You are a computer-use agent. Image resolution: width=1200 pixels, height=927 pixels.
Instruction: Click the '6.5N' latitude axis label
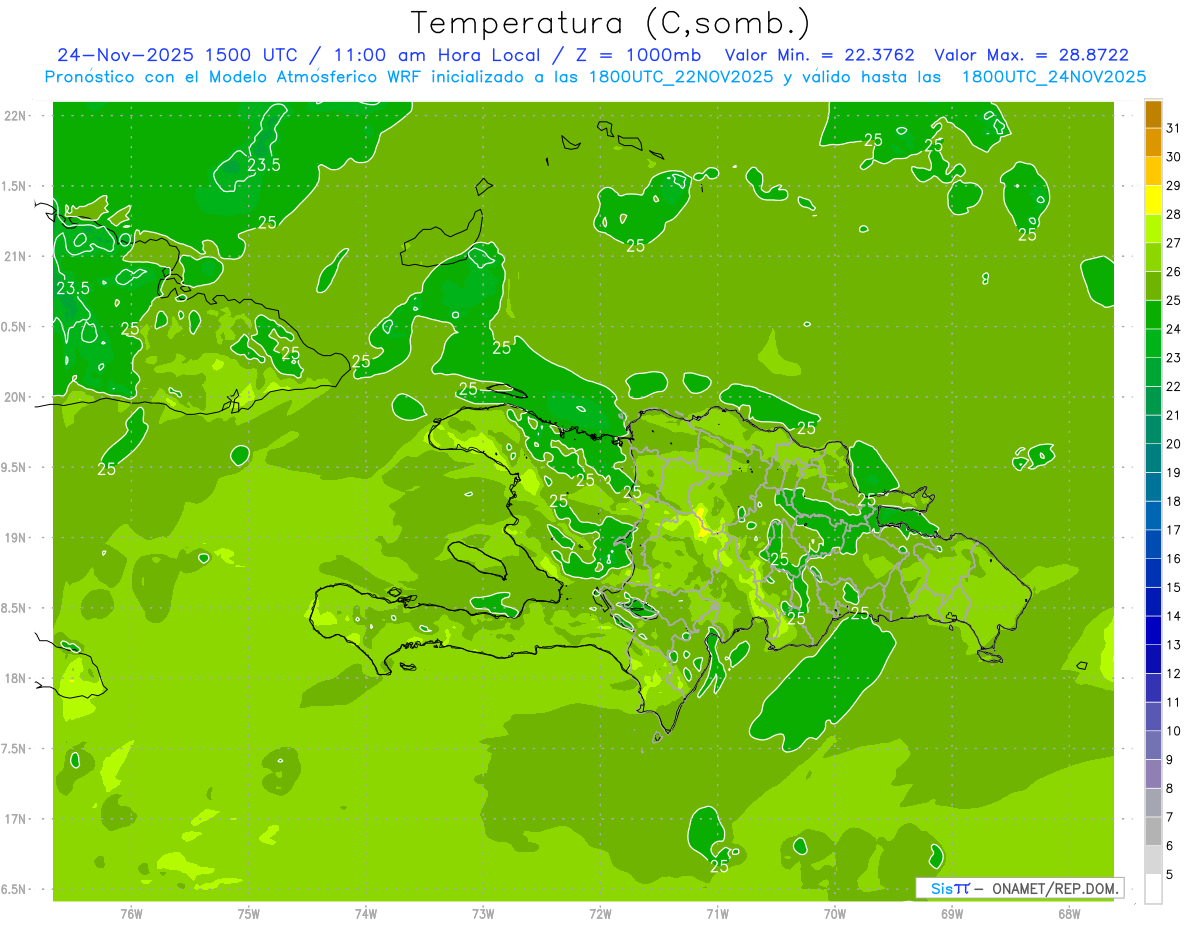[x=14, y=889]
